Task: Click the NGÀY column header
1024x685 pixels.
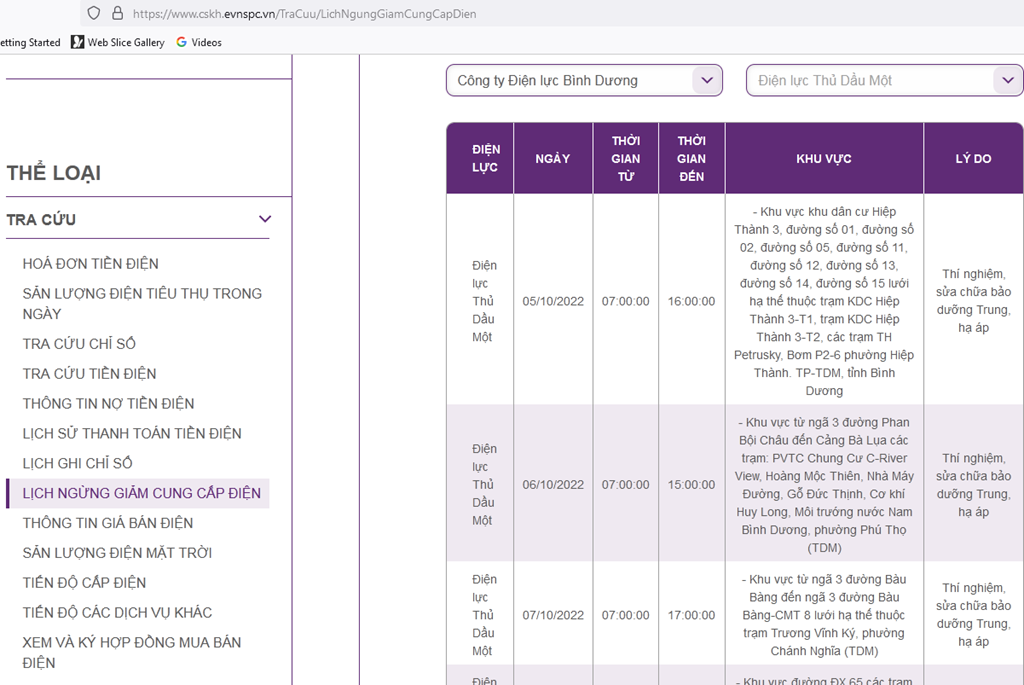Action: pyautogui.click(x=553, y=159)
